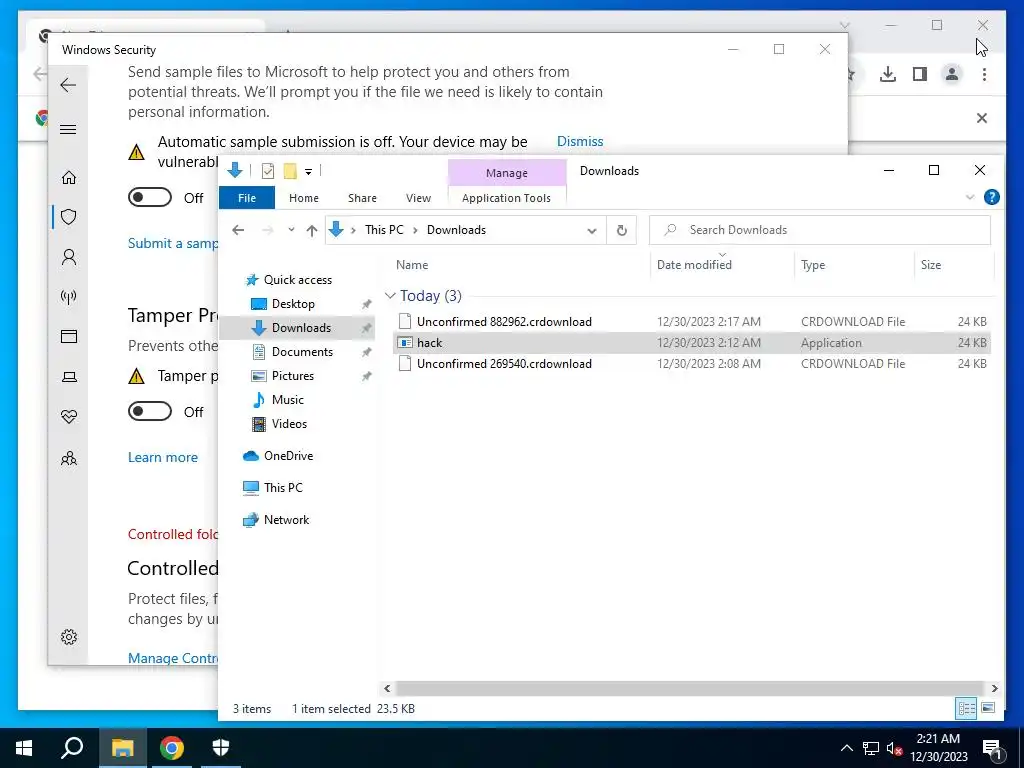Navigate back in File Explorer
The height and width of the screenshot is (768, 1024).
coord(238,230)
